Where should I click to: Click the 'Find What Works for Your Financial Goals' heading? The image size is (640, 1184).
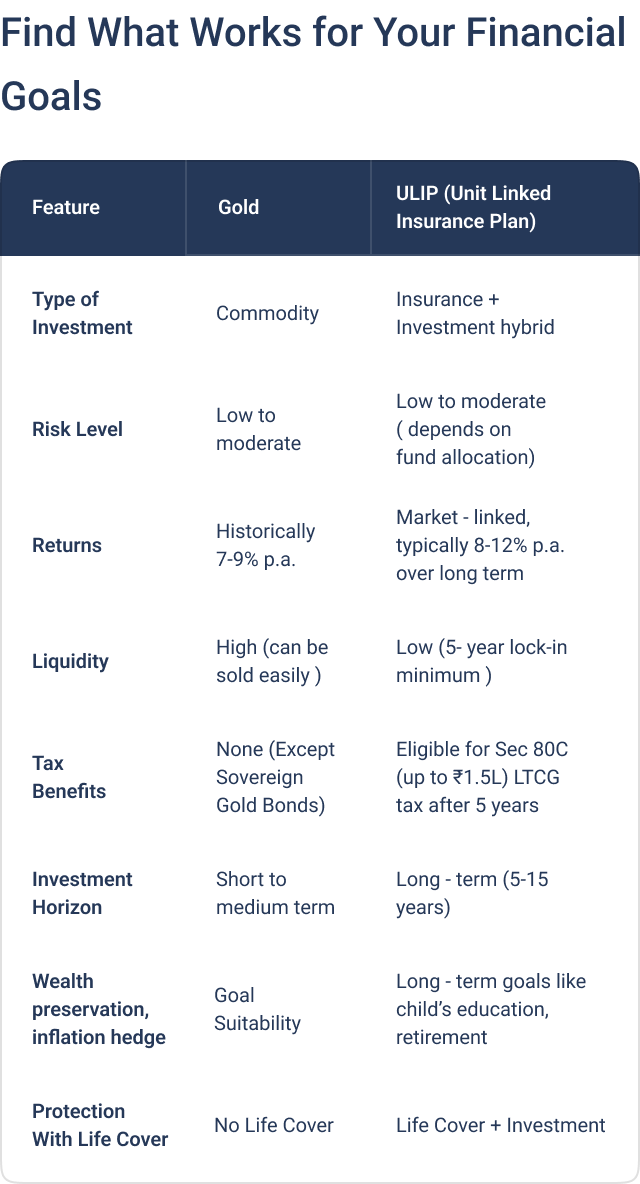tap(313, 64)
